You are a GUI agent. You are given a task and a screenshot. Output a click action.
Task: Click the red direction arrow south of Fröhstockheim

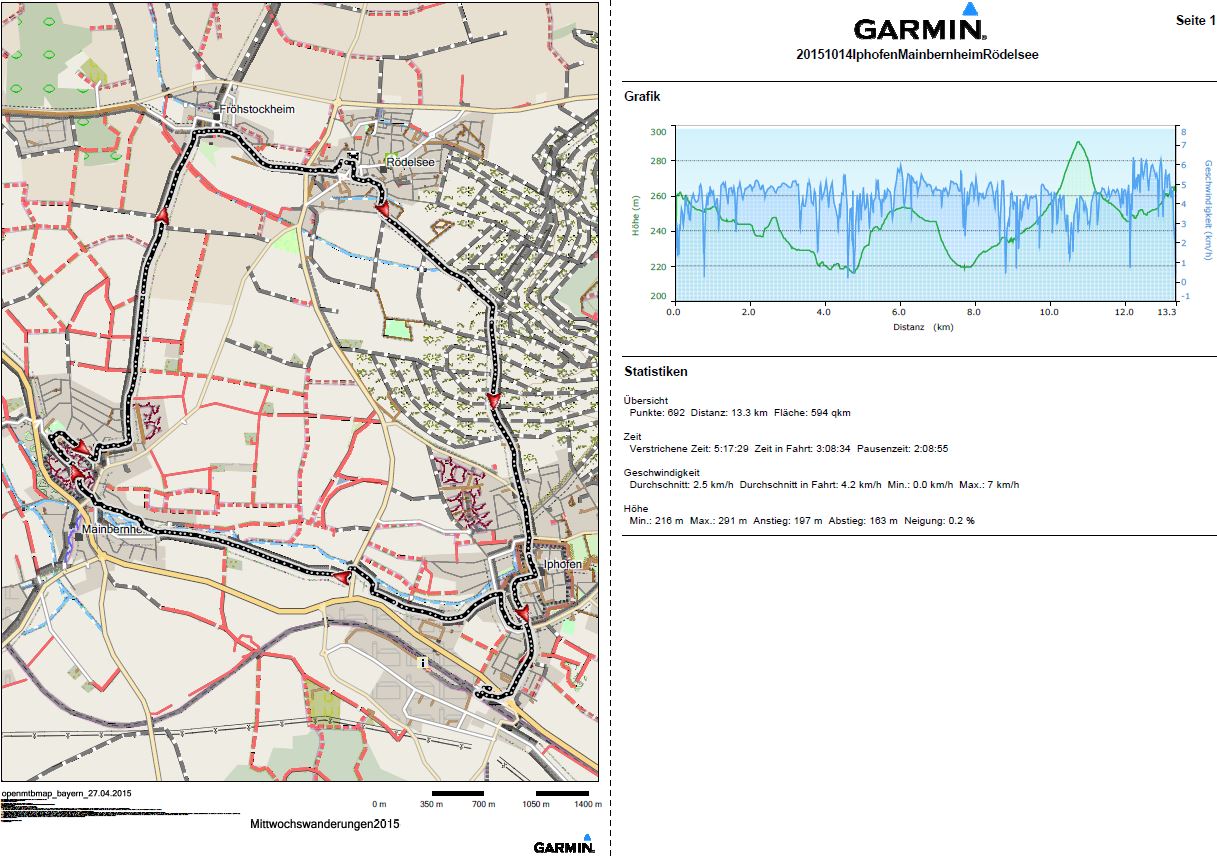pos(162,214)
